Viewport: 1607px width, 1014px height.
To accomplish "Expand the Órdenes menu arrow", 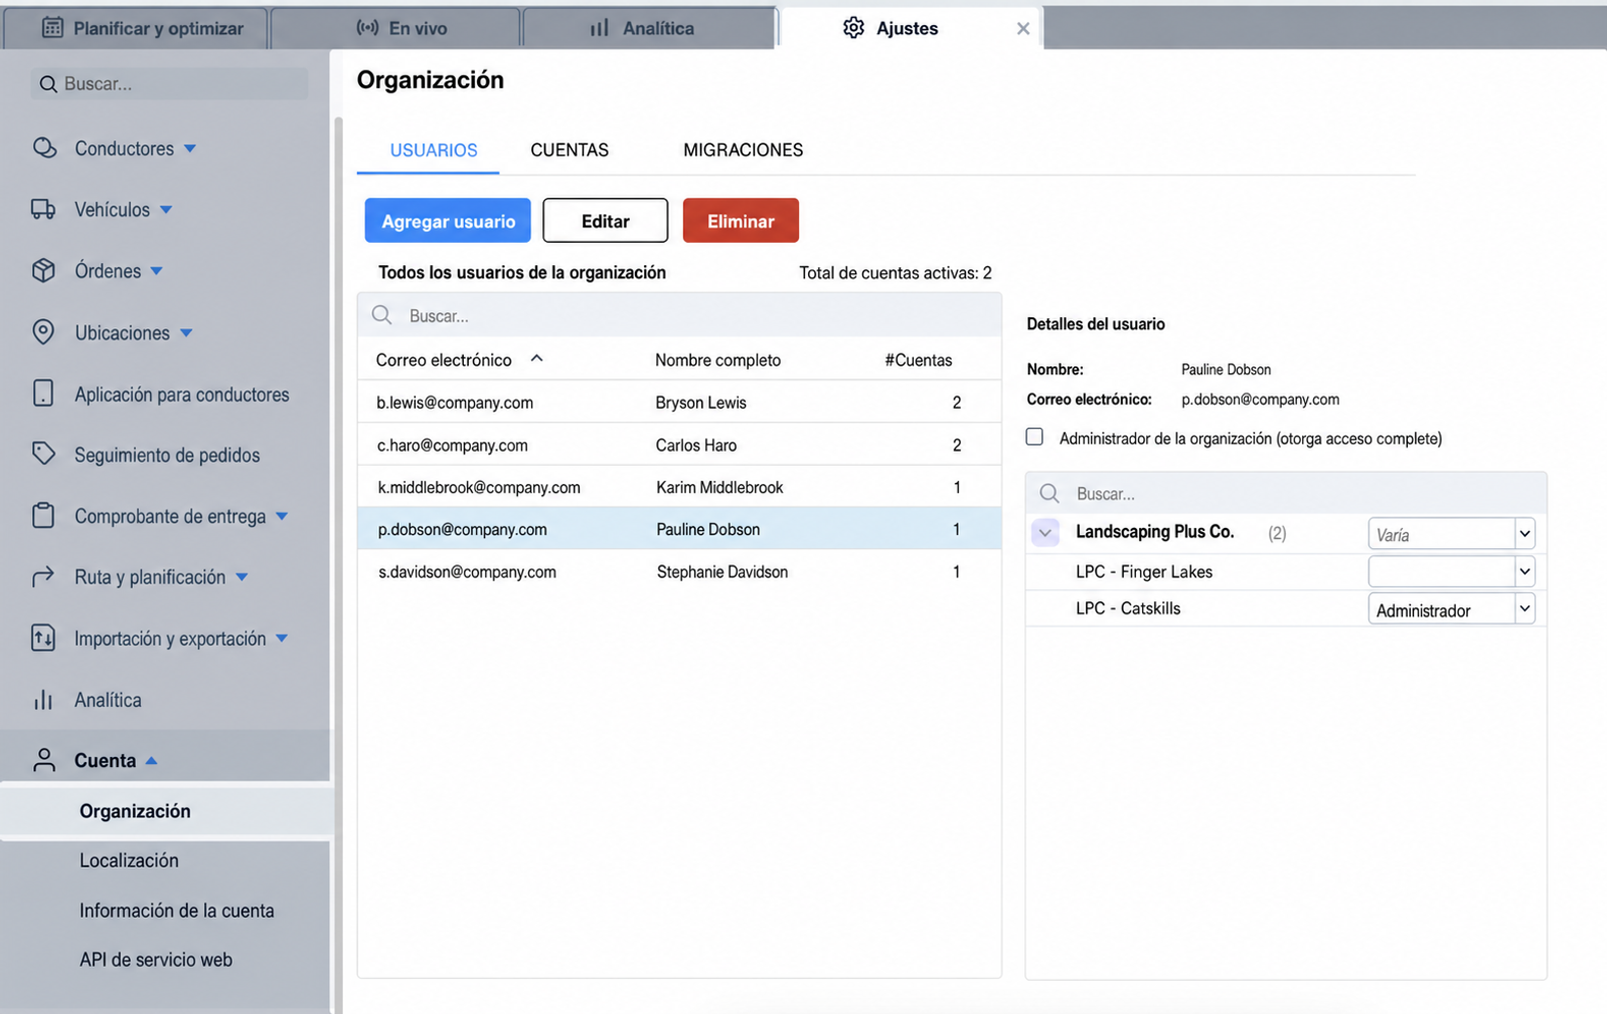I will pyautogui.click(x=156, y=271).
